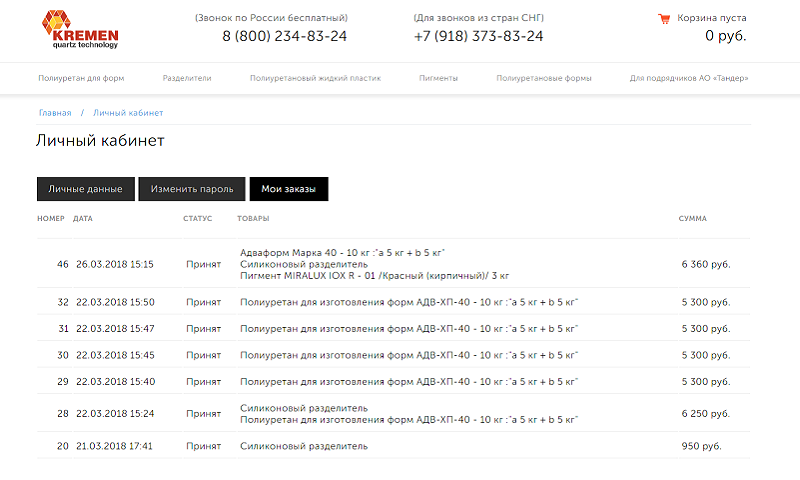Open the 'Полиуретан для форм' menu item

pos(81,78)
